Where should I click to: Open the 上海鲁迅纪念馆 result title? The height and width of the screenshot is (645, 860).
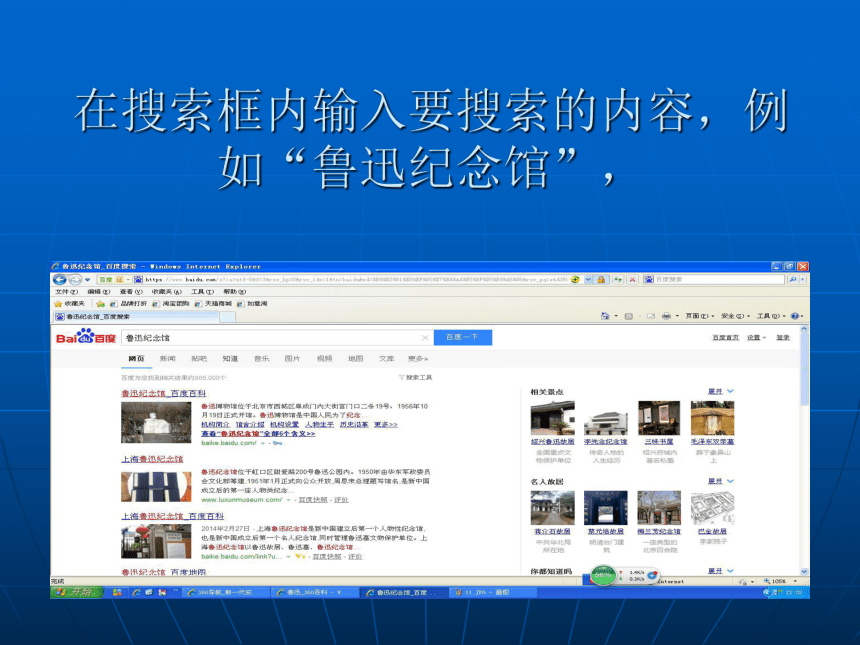[152, 459]
